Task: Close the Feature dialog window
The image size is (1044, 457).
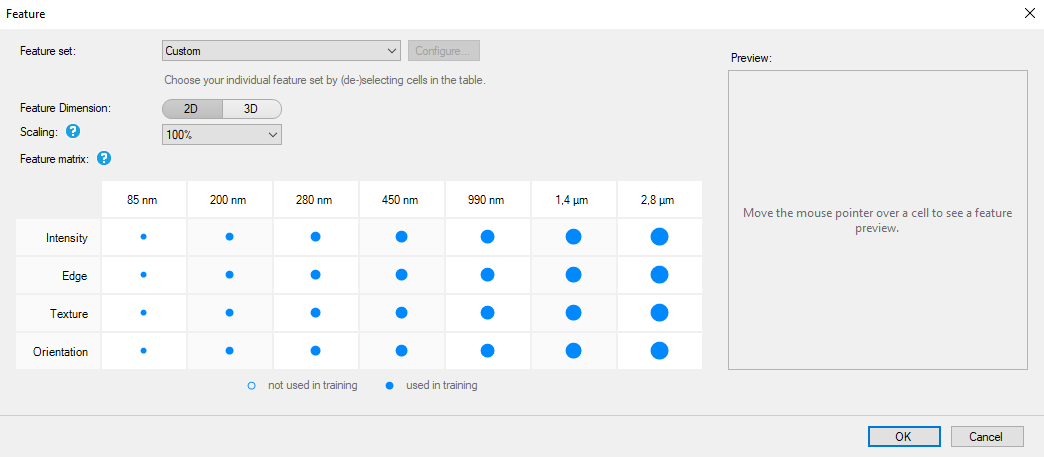Action: coord(1029,13)
